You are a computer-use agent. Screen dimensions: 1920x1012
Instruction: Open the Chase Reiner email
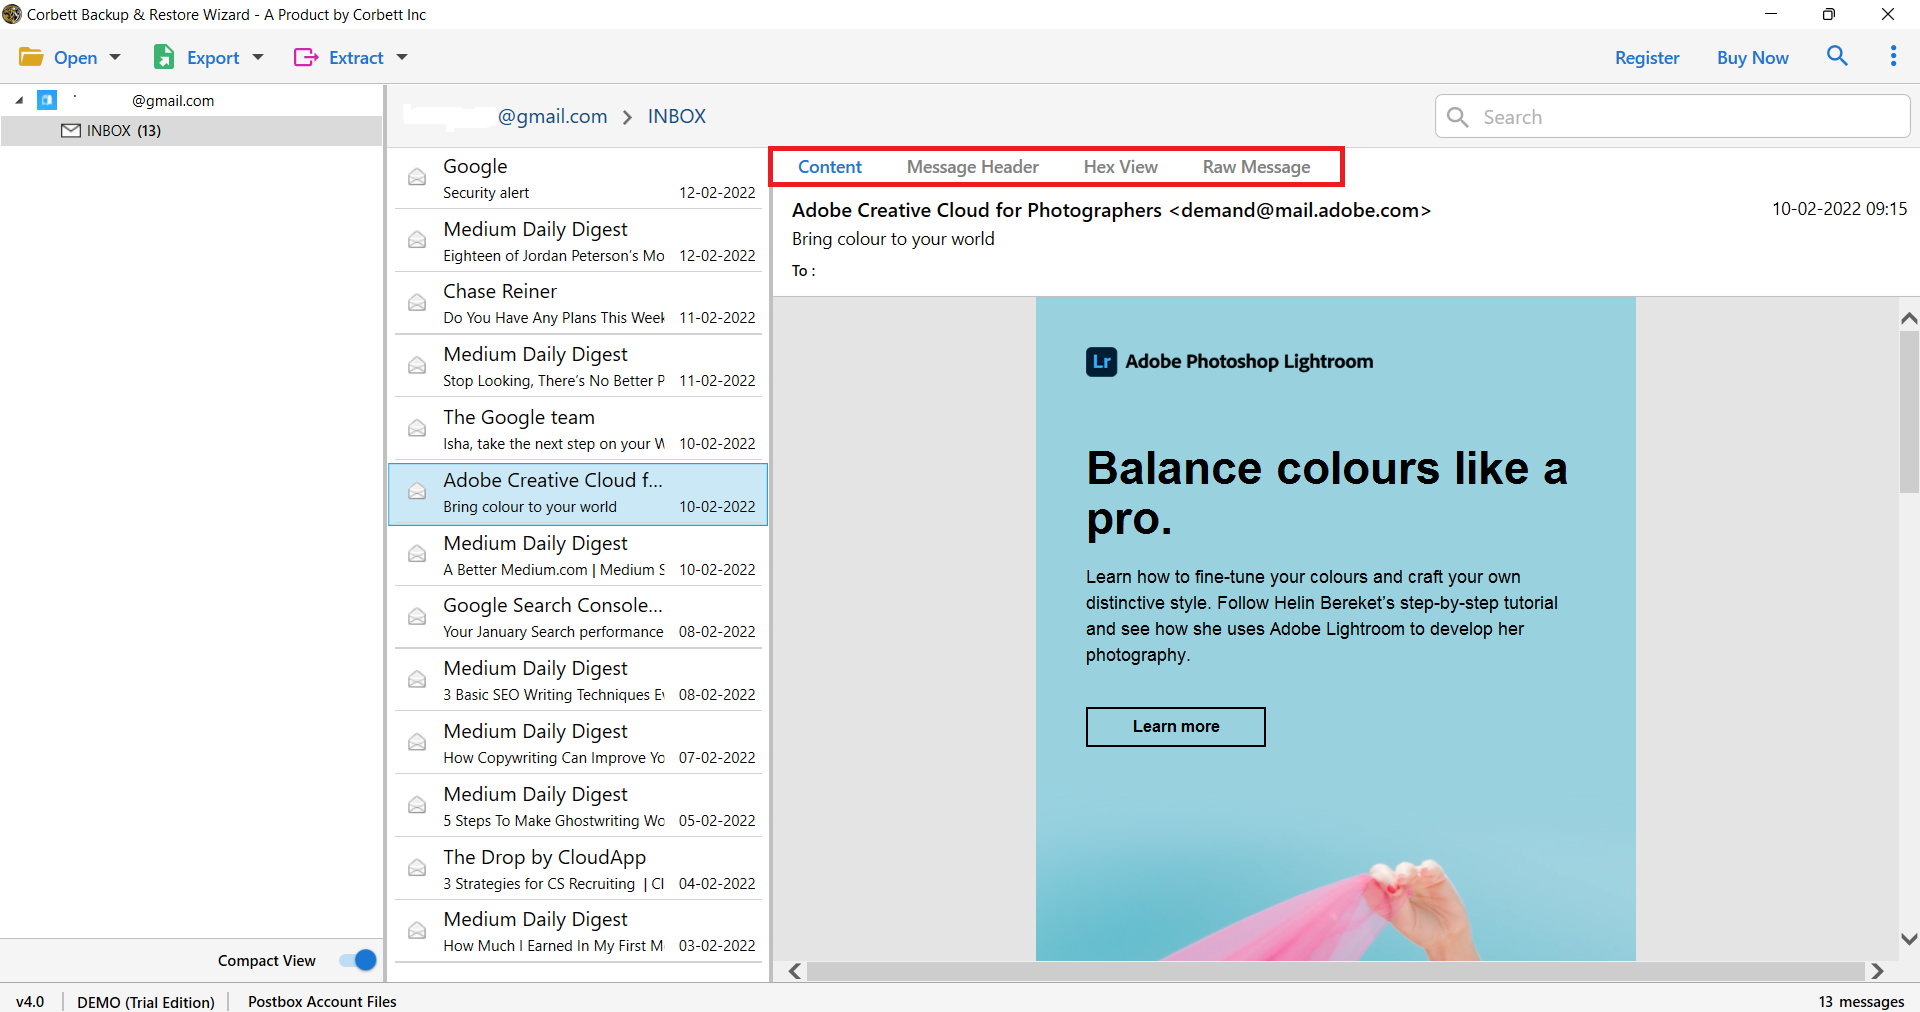[578, 303]
